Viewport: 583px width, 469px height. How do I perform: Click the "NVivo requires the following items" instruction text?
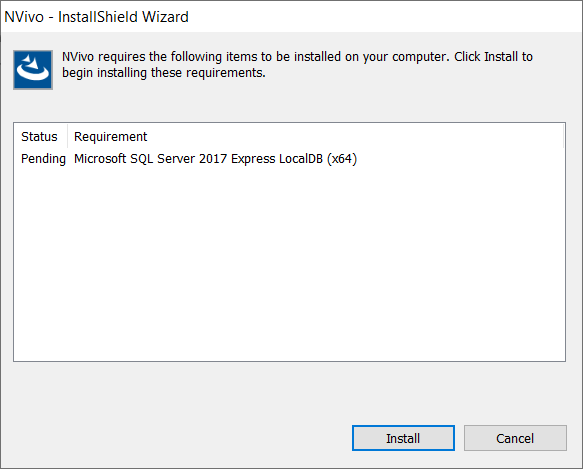pyautogui.click(x=297, y=57)
